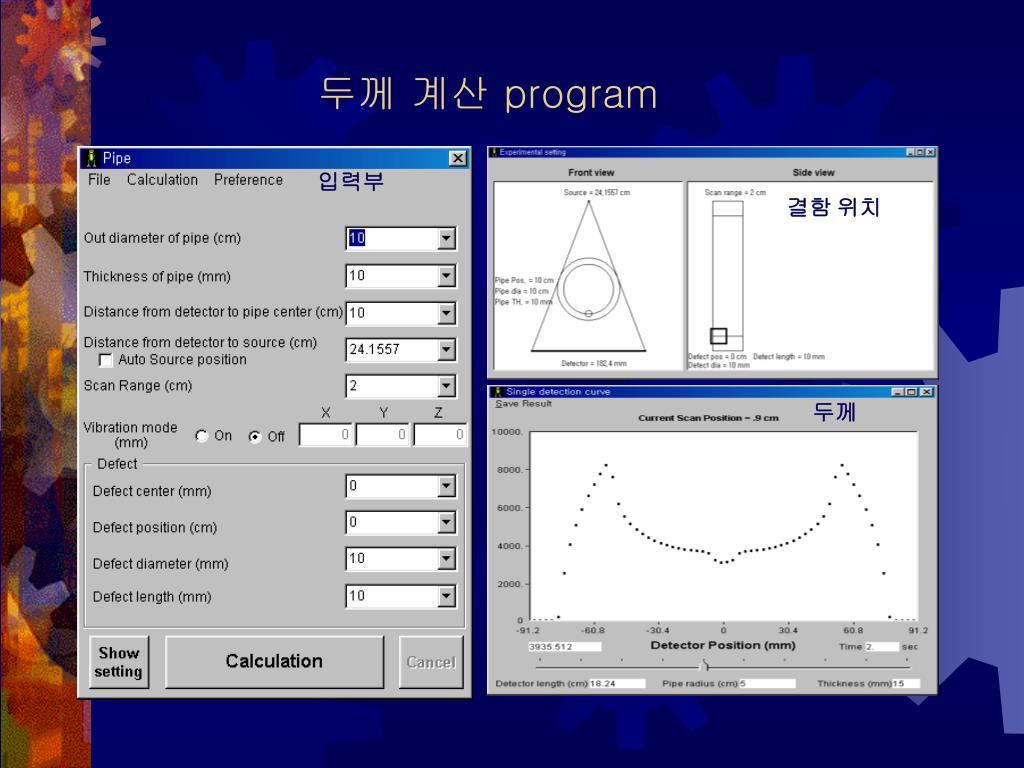Screen dimensions: 1024x768
Task: Open the Preference menu
Action: 248,180
